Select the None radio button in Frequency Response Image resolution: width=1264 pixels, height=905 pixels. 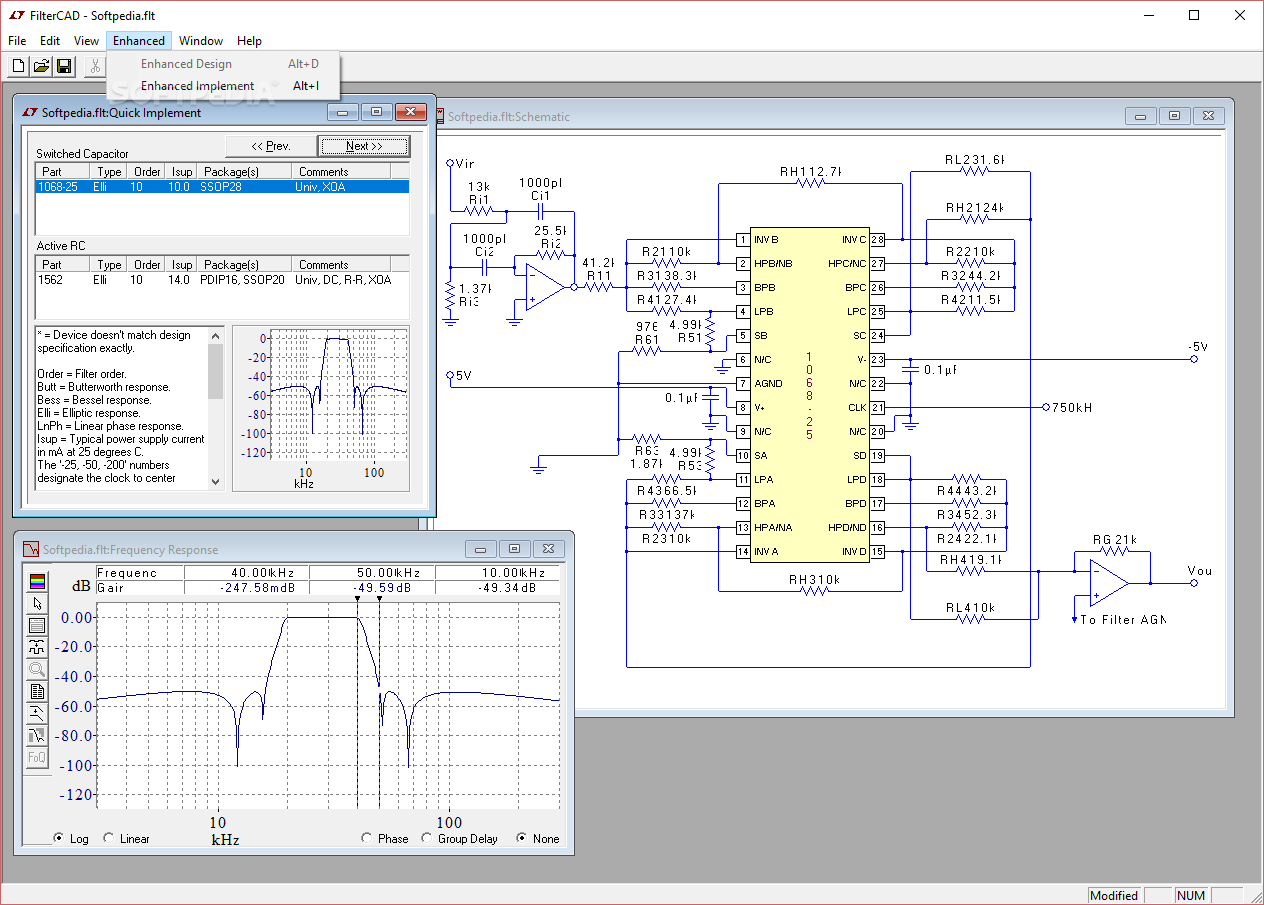(x=522, y=838)
